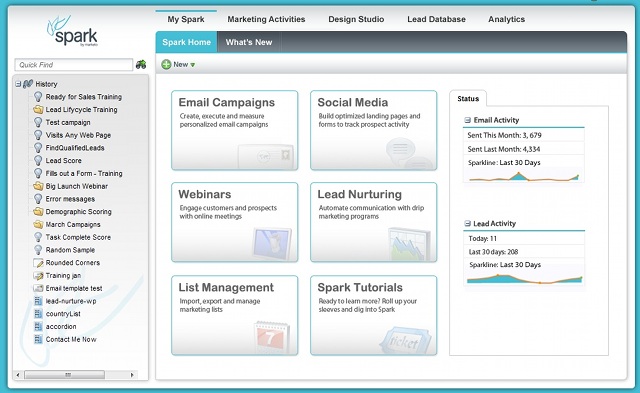This screenshot has height=393, width=640.
Task: Click form icon beside Contact Me Now
Action: pos(38,339)
